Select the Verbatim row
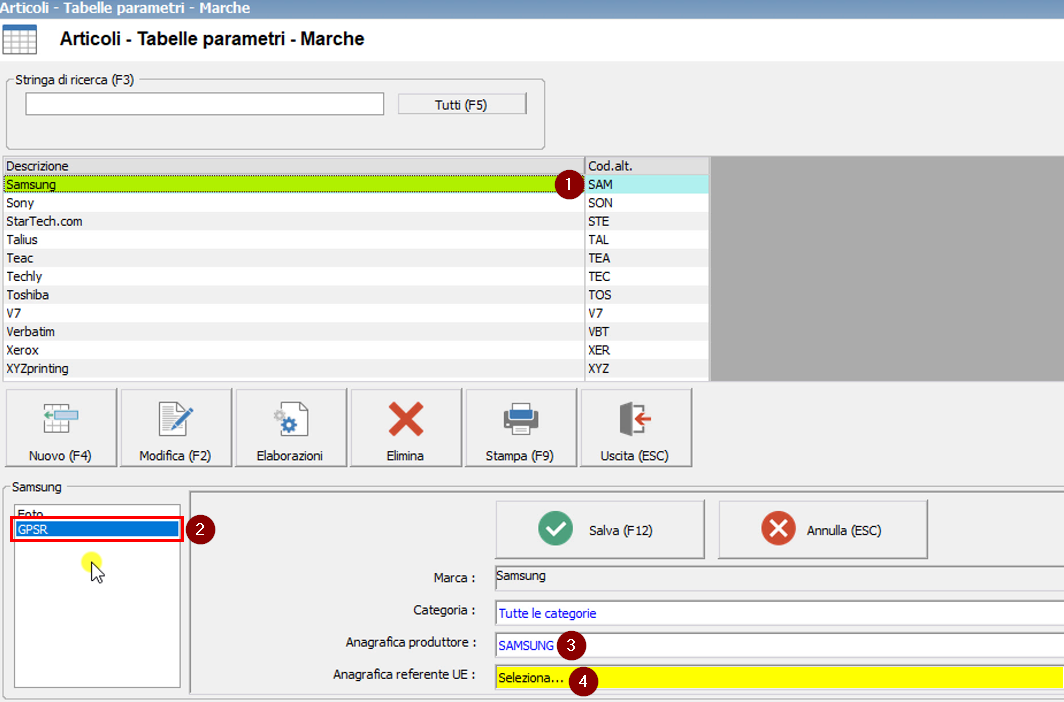 click(x=294, y=332)
